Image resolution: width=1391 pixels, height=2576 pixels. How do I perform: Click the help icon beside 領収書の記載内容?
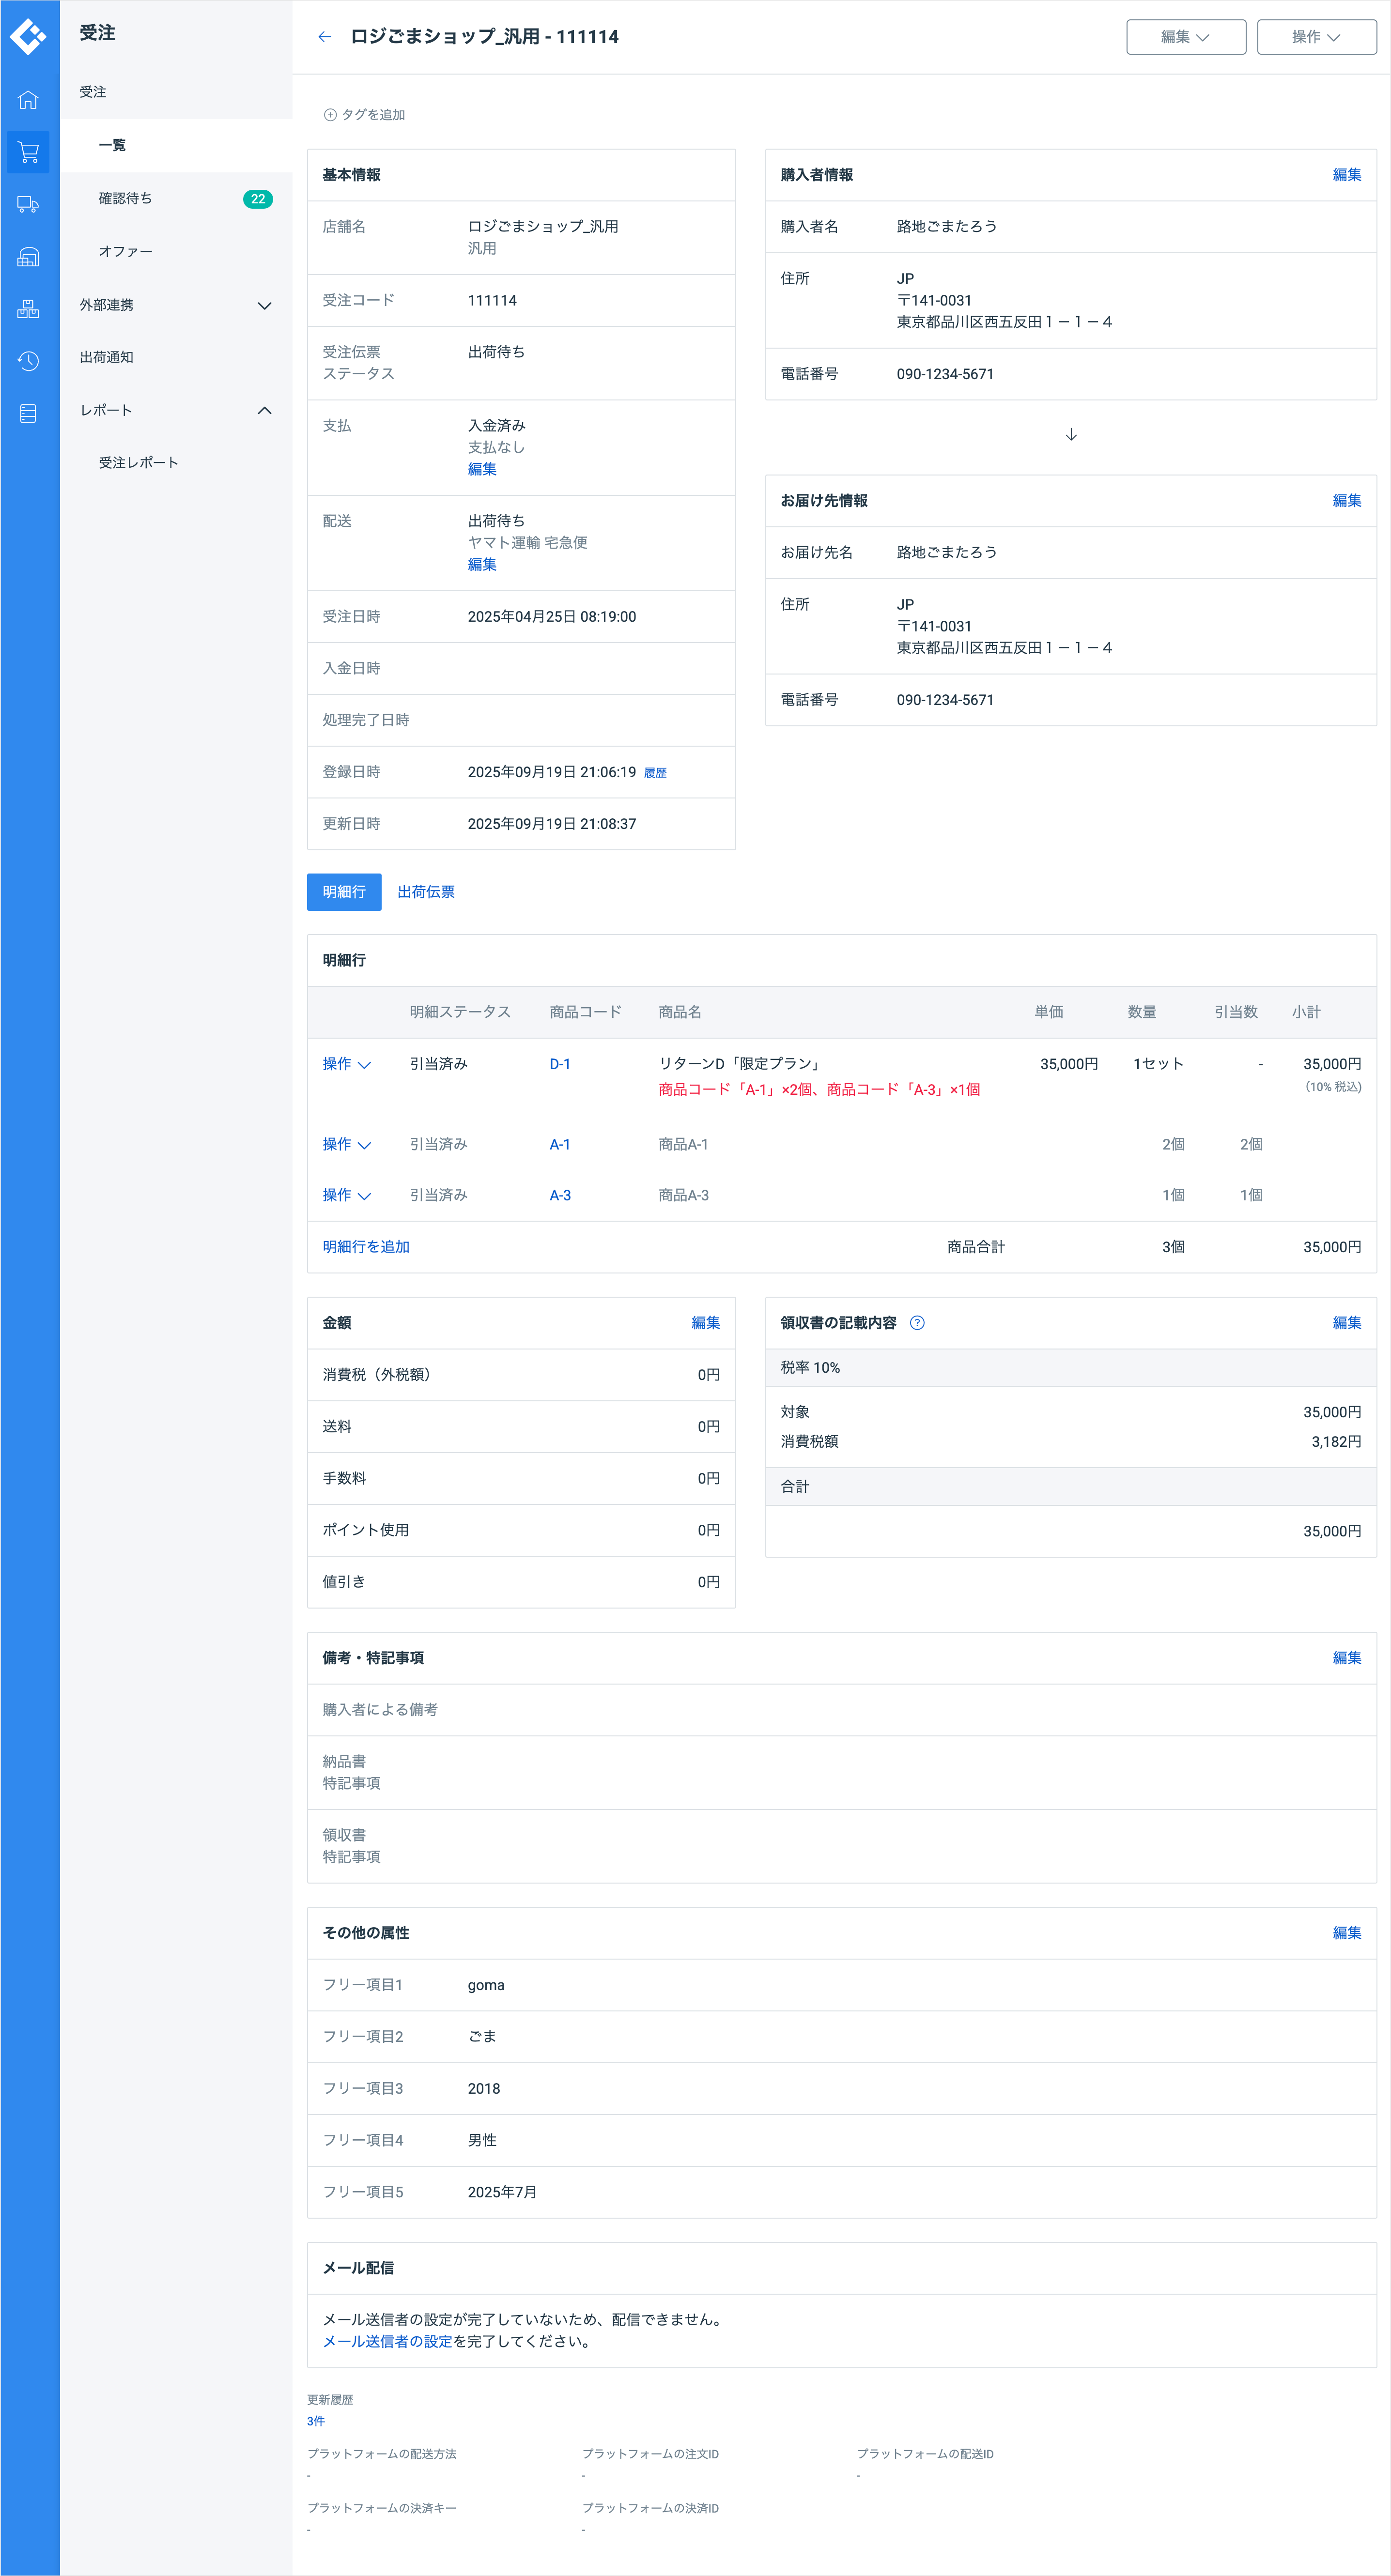pos(917,1323)
